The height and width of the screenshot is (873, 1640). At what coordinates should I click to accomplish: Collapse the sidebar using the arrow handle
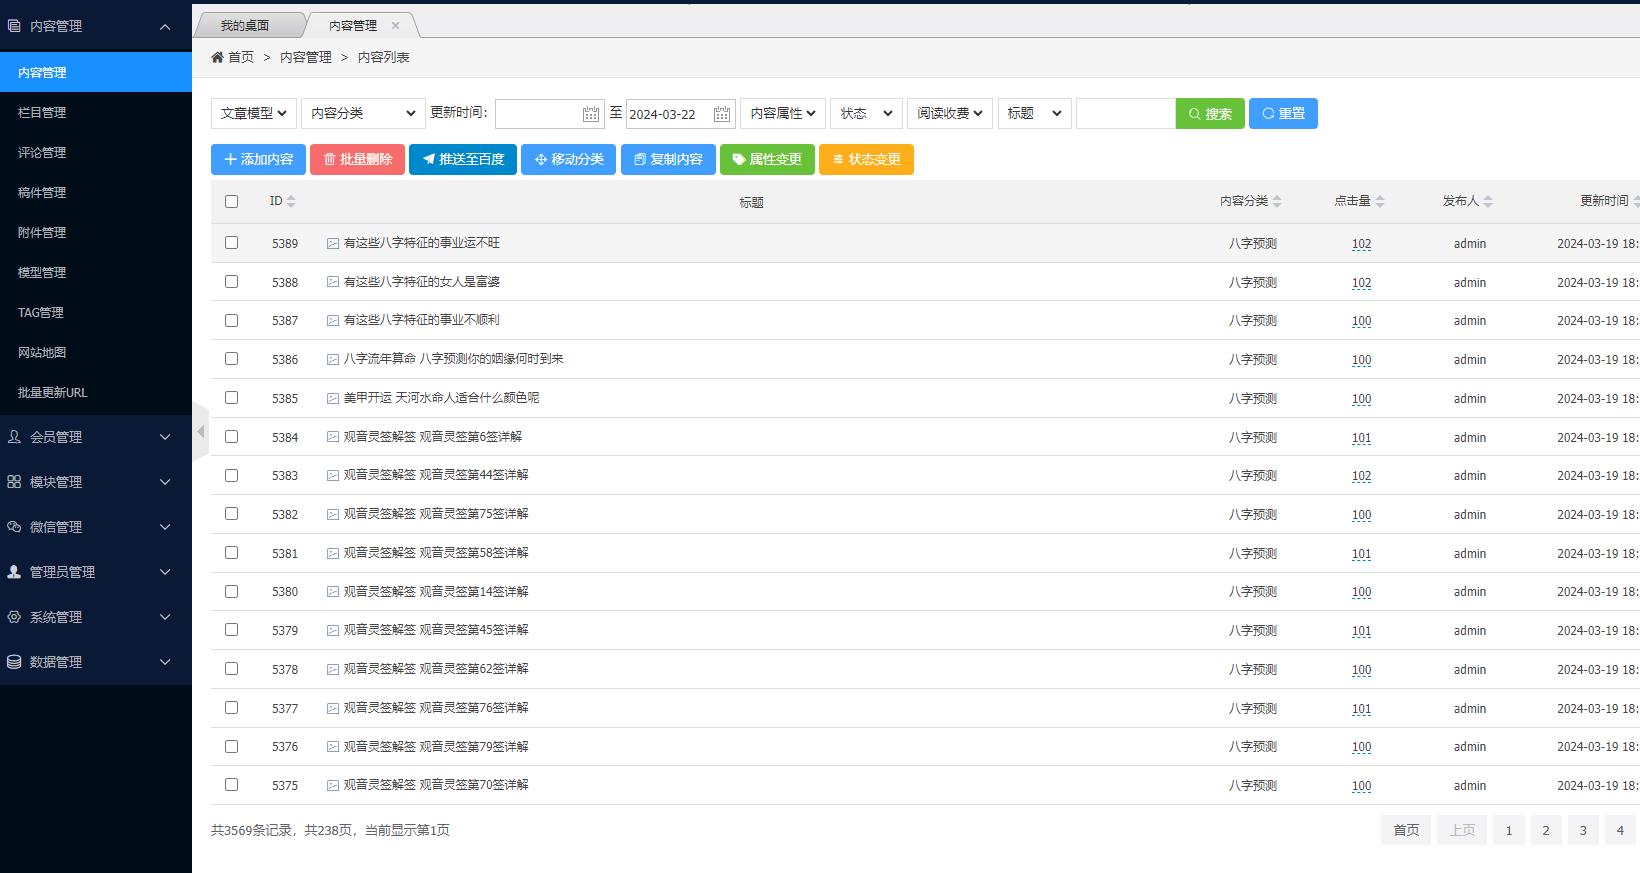(x=201, y=432)
